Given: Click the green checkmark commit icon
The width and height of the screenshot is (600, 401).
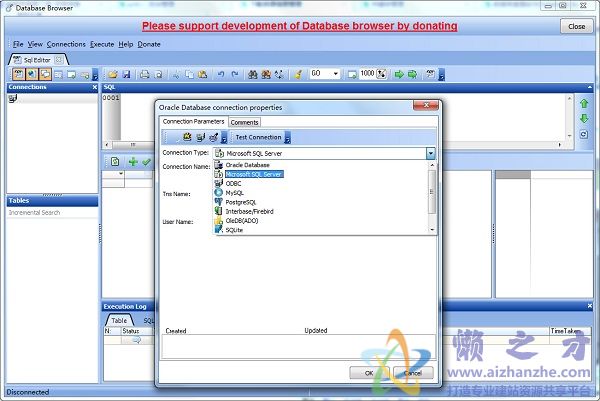Looking at the screenshot, I should click(x=146, y=162).
